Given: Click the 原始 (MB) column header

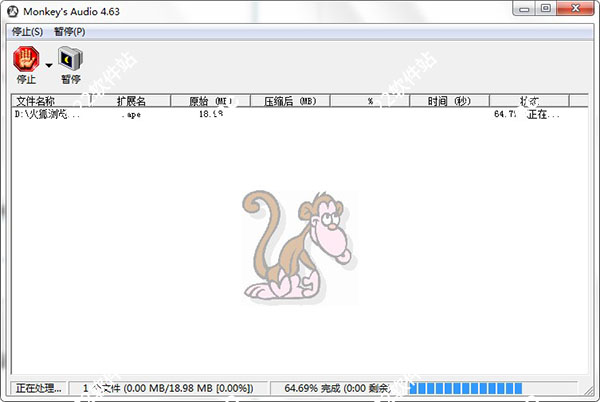Looking at the screenshot, I should 209,101.
